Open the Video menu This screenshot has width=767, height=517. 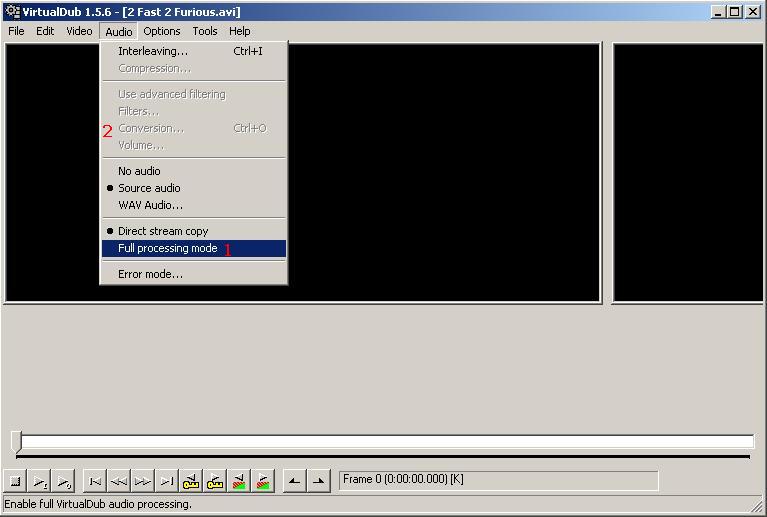click(79, 31)
